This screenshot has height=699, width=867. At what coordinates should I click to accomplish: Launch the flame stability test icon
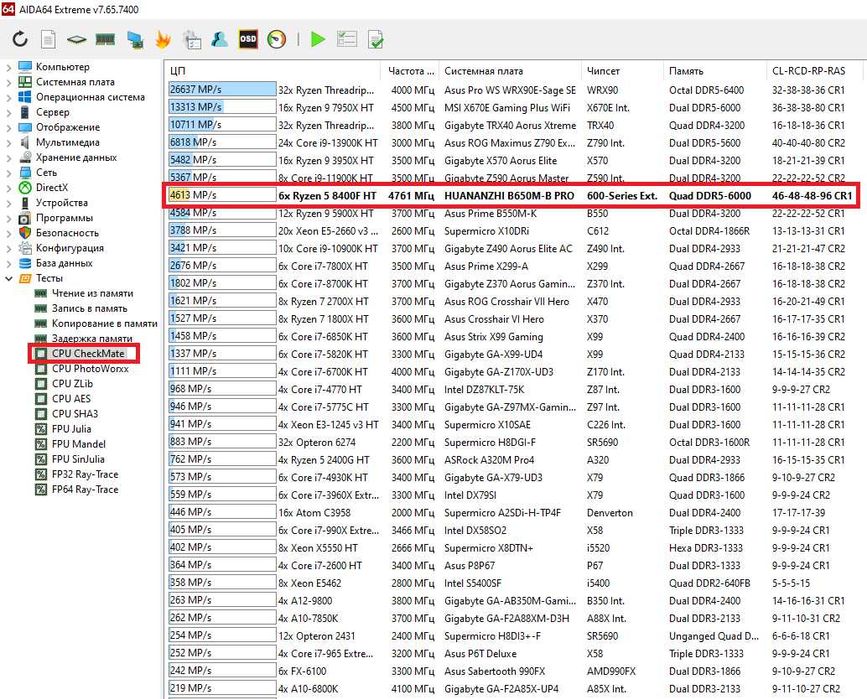(x=163, y=39)
